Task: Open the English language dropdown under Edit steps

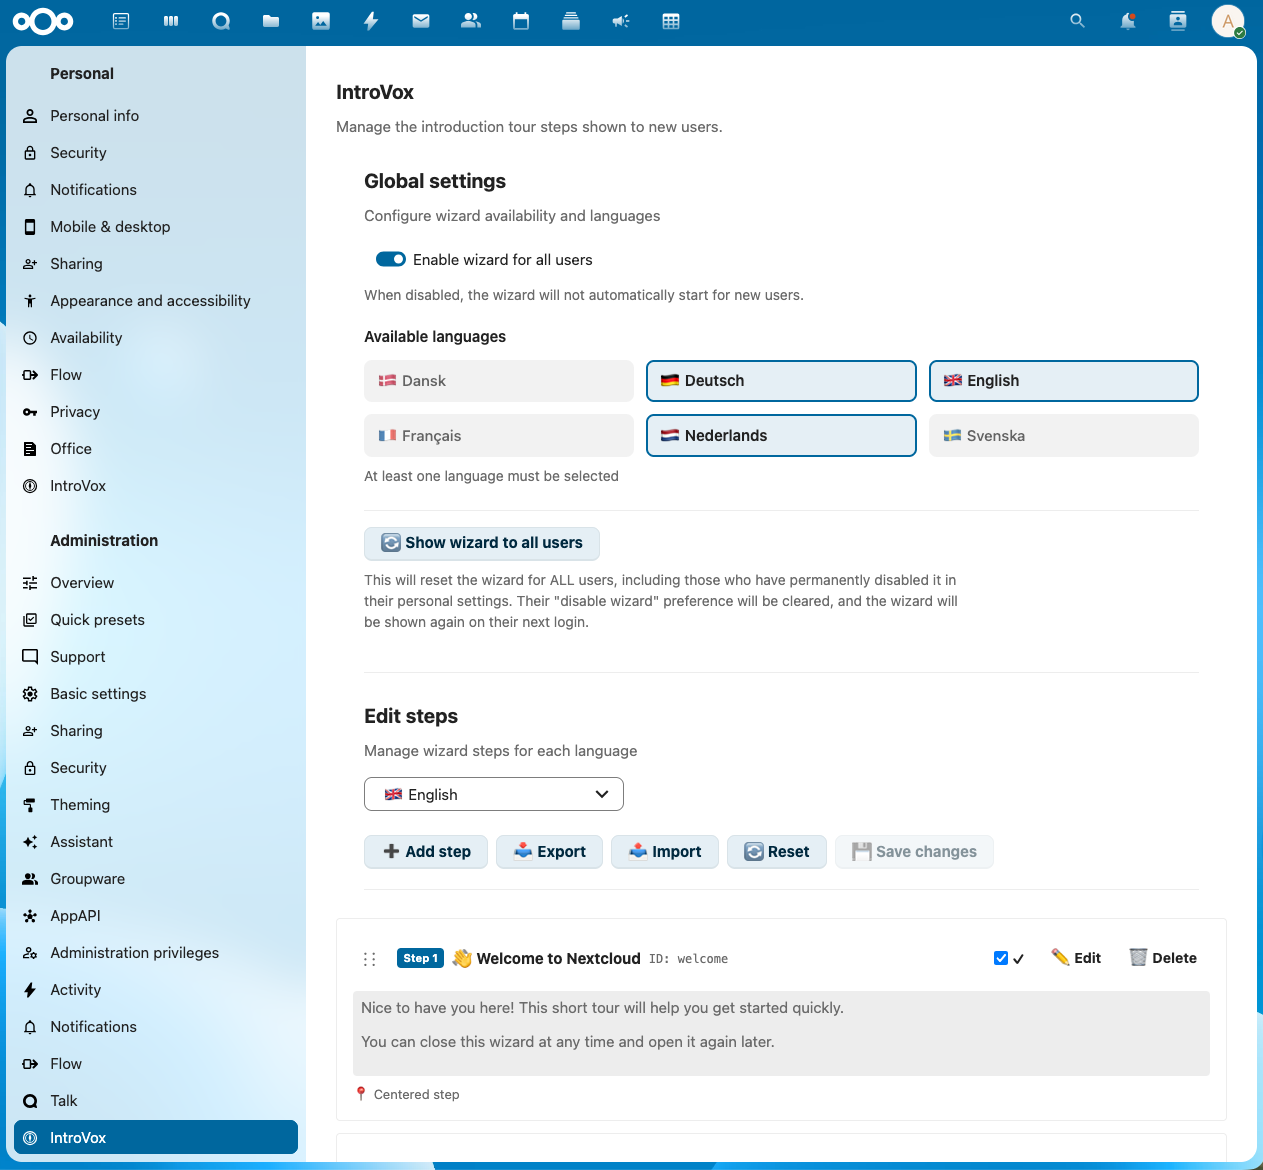Action: coord(493,794)
